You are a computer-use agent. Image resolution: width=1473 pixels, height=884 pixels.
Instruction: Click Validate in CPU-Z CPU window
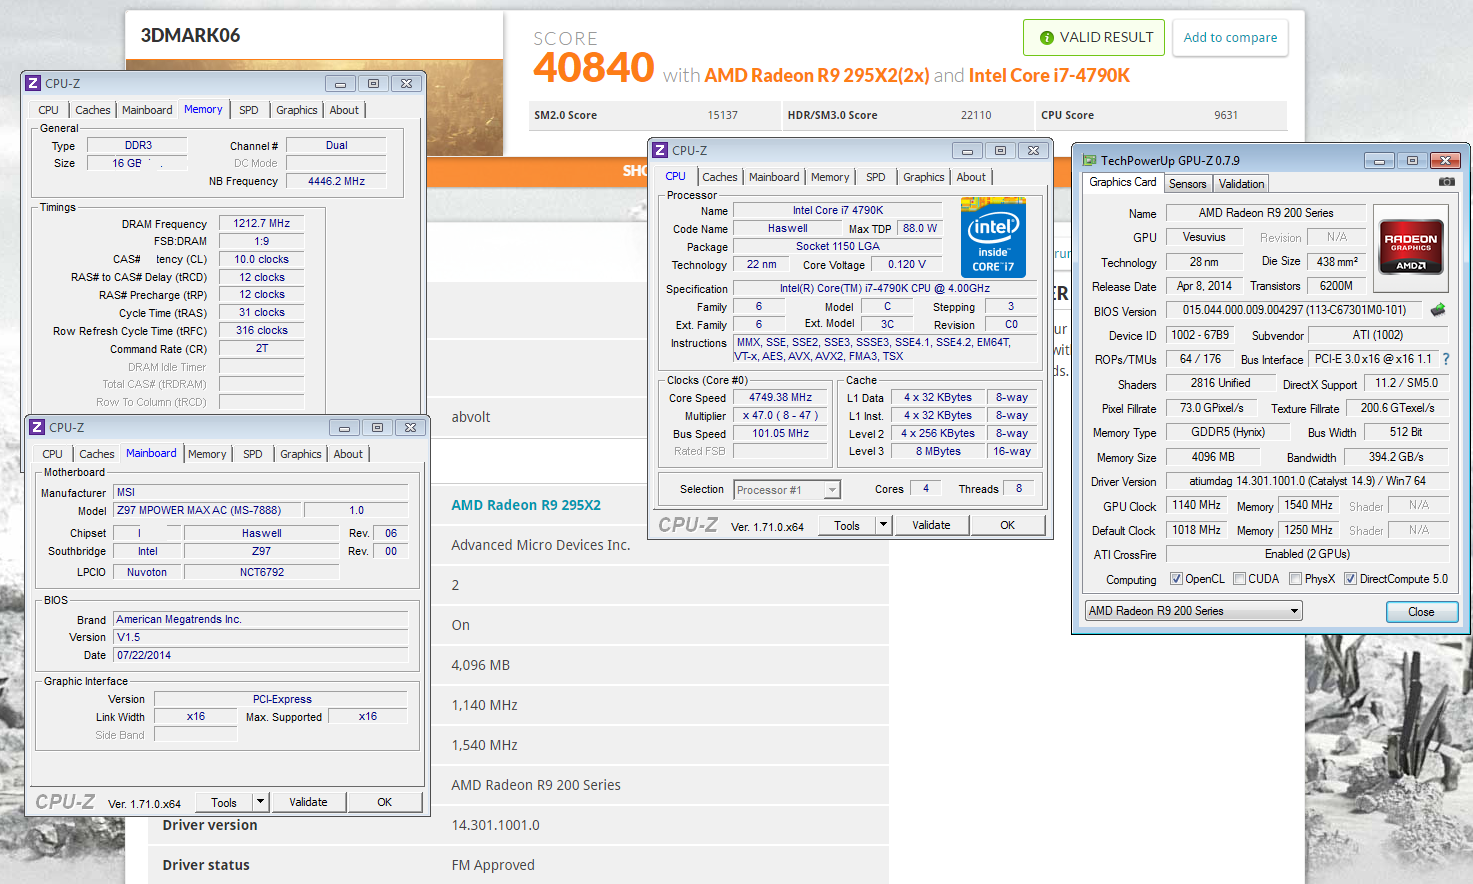coord(931,525)
